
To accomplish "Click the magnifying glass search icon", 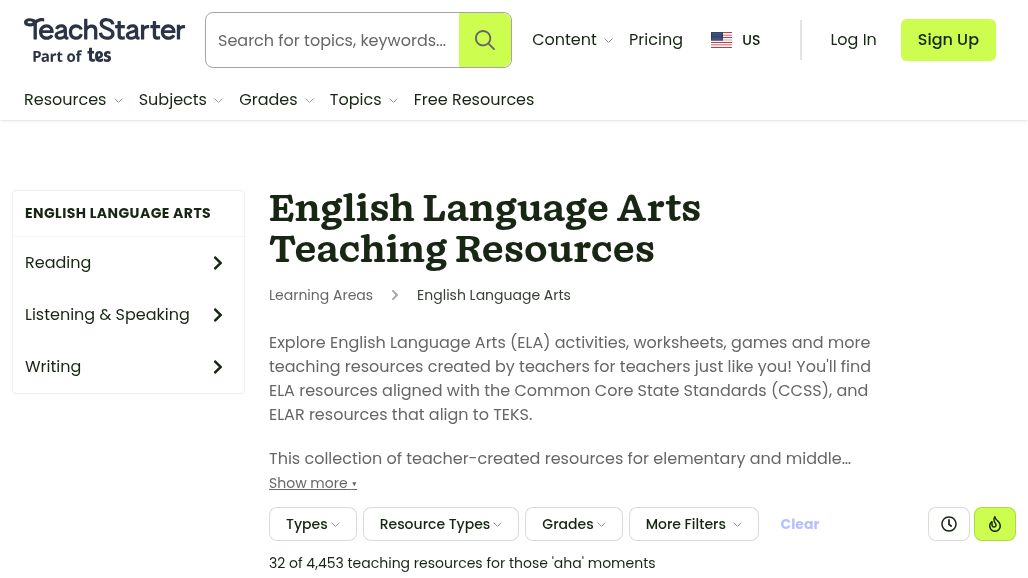I will (485, 40).
